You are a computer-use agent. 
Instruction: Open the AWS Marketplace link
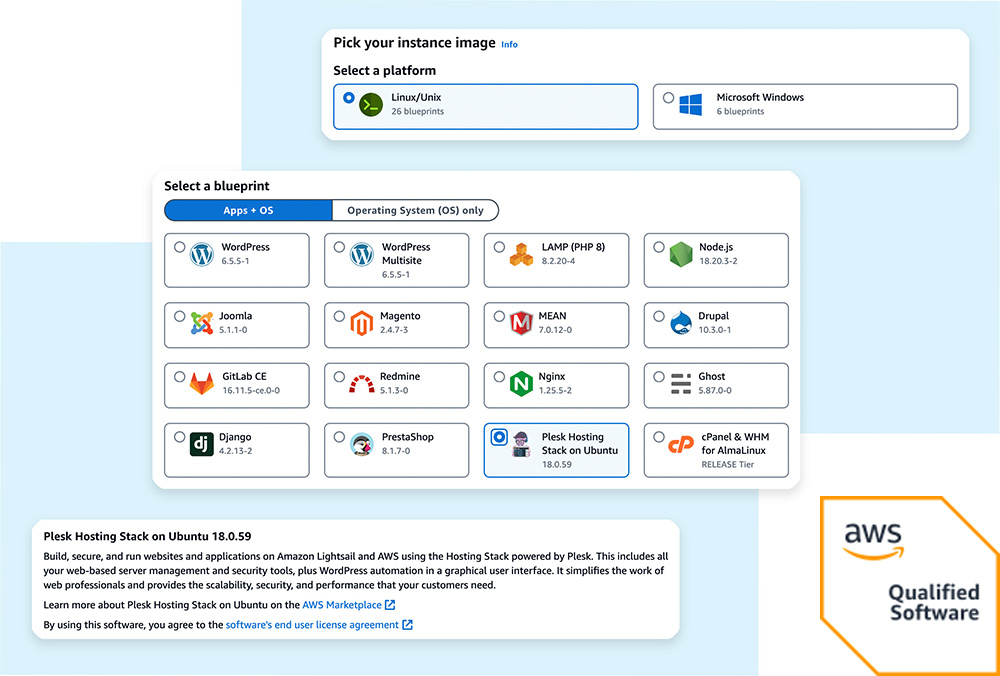click(x=342, y=605)
